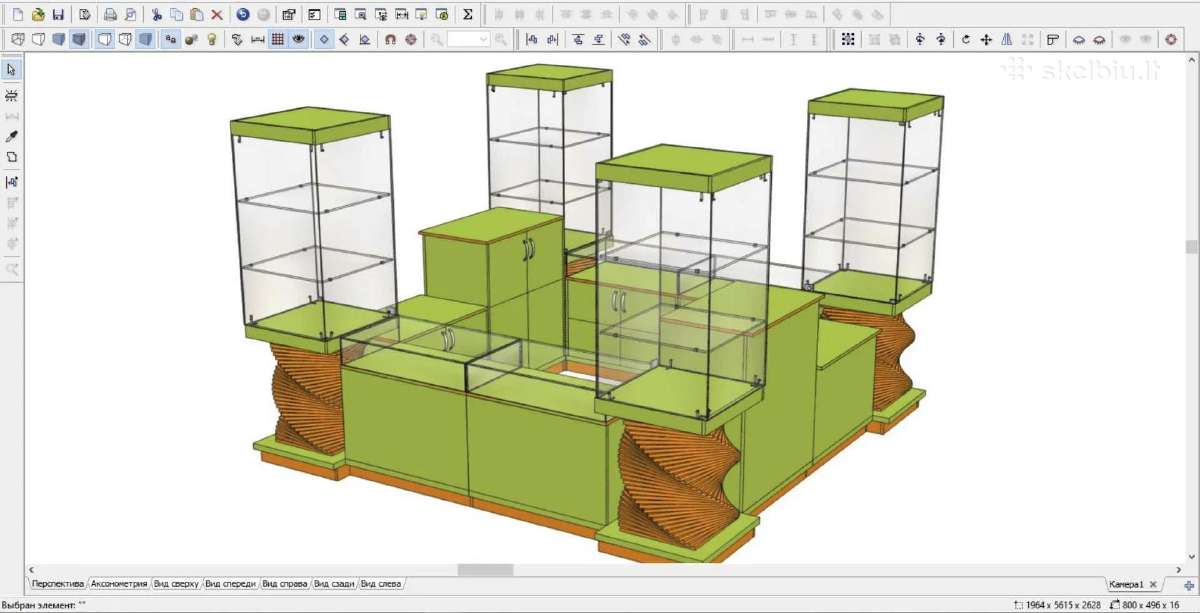Click the 800 x 496 x 16 size readout

[1153, 604]
